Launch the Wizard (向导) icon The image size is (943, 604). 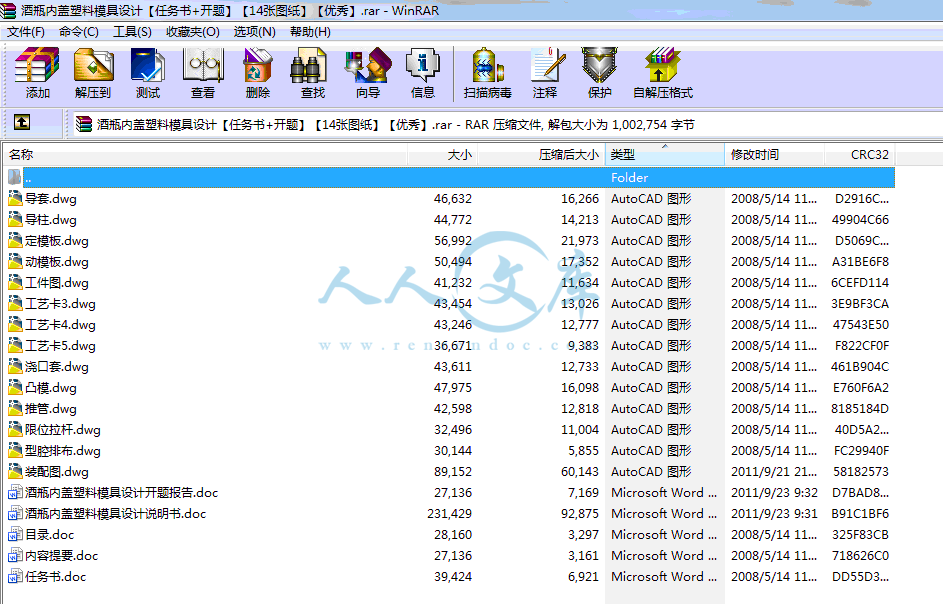tap(368, 65)
